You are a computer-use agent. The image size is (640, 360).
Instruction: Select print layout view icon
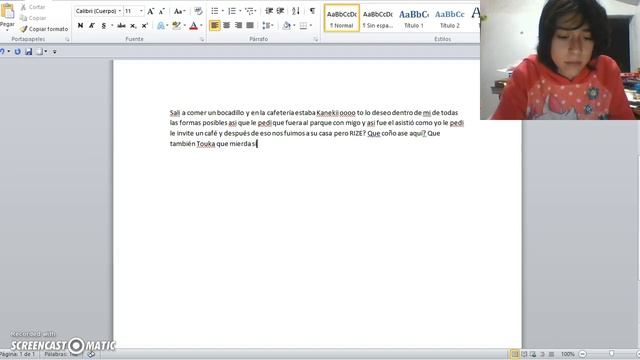(x=515, y=354)
